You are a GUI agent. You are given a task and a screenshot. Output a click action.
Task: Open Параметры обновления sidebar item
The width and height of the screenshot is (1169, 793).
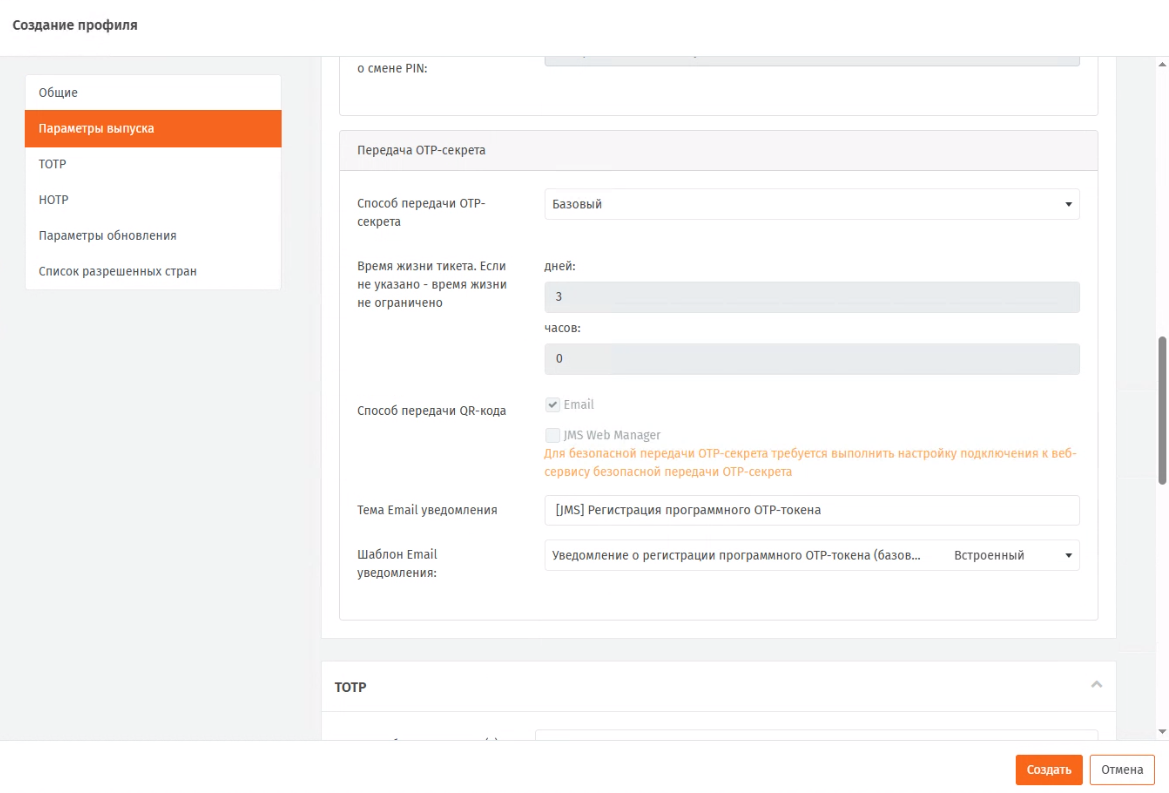[x=152, y=236]
